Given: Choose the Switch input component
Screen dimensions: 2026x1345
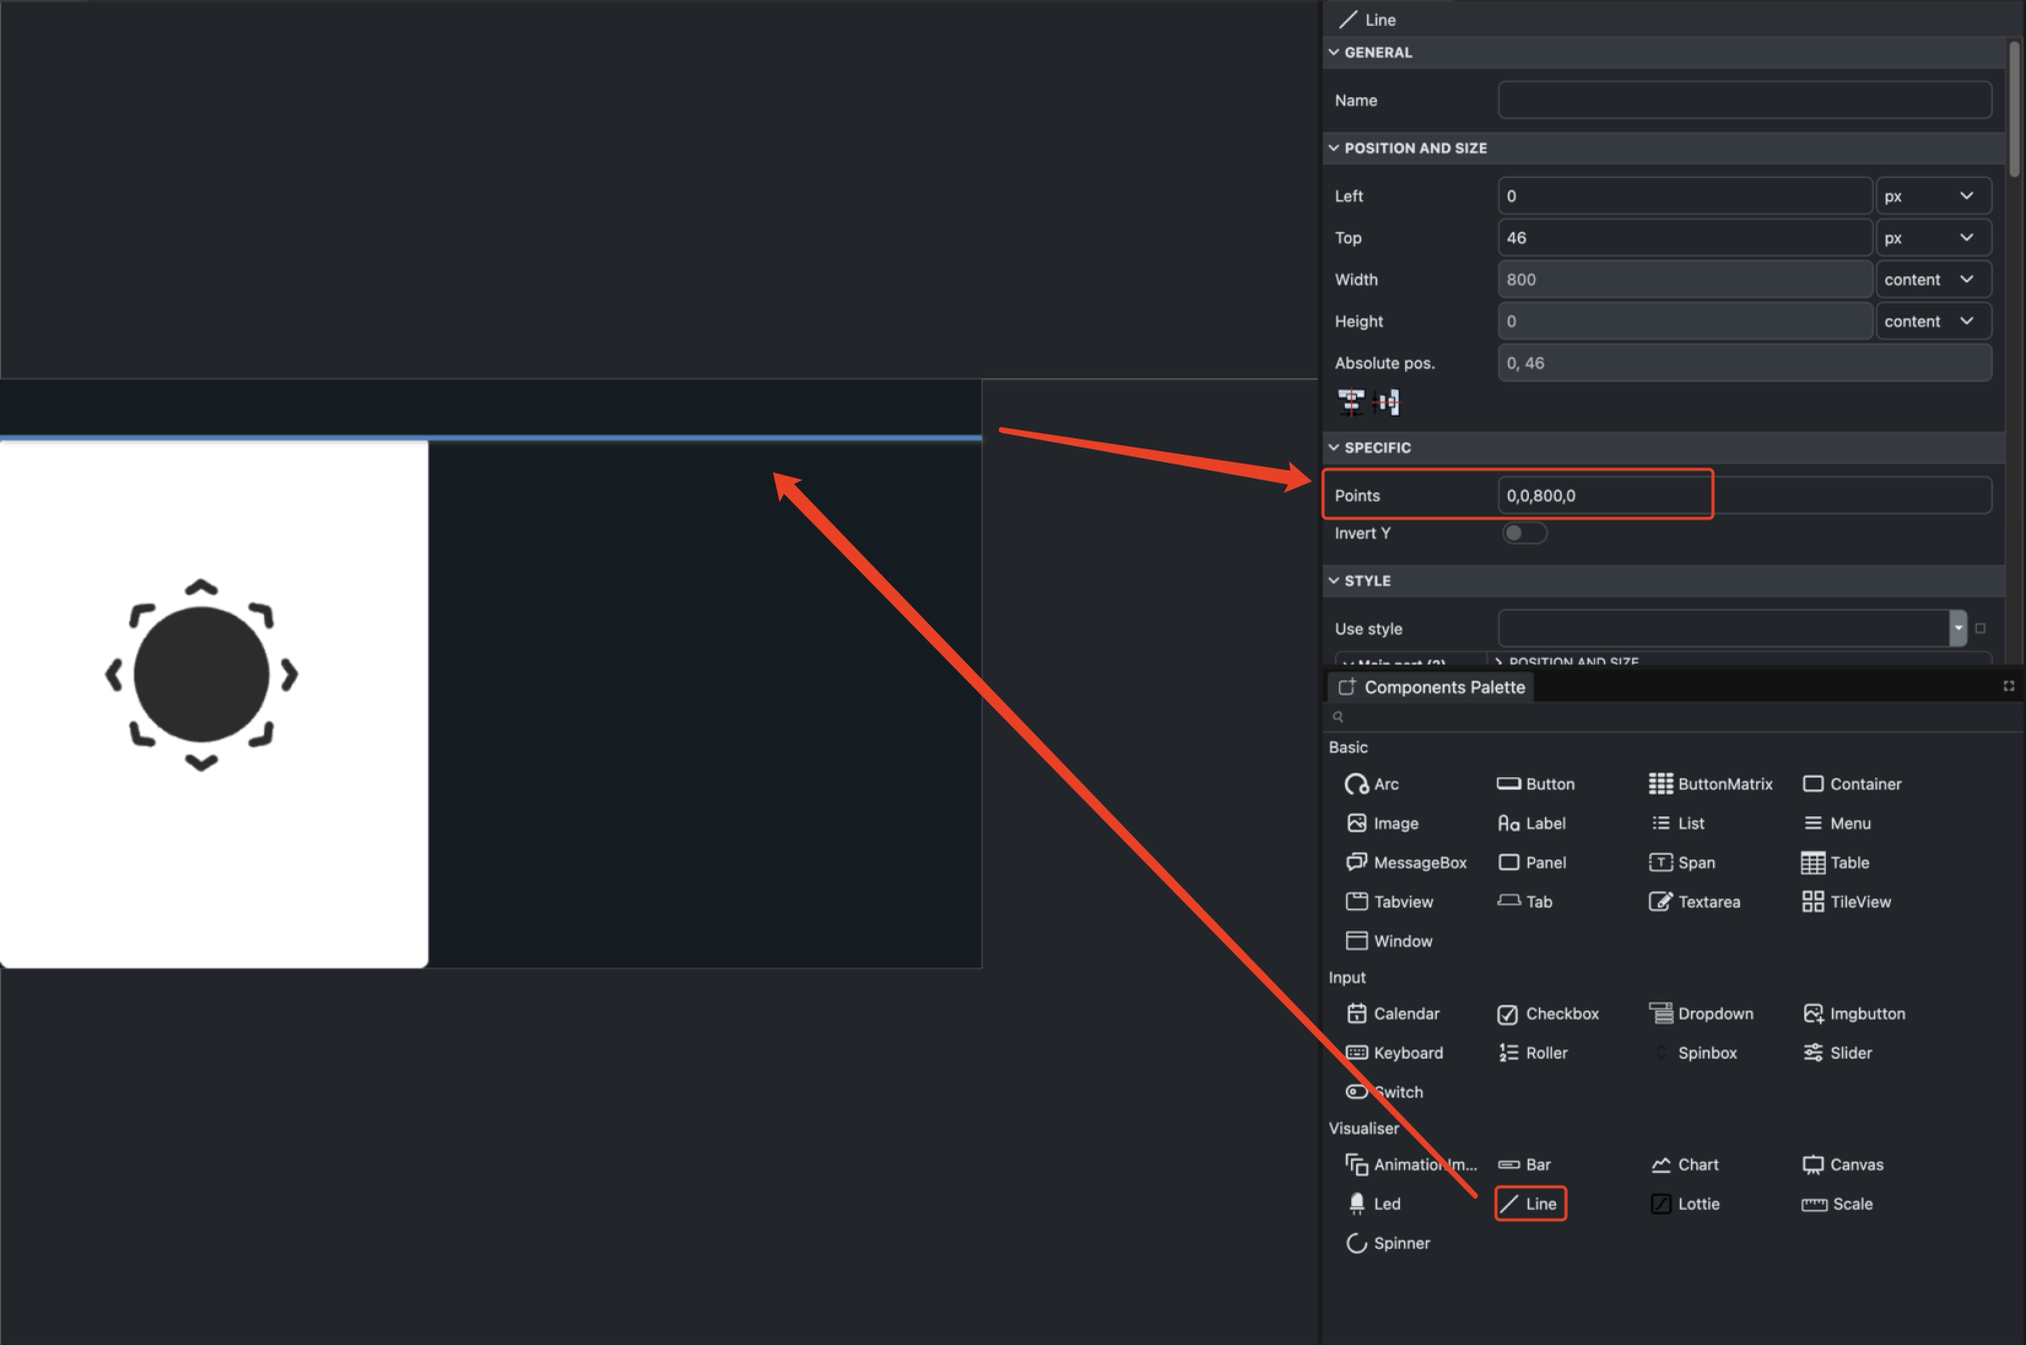Looking at the screenshot, I should tap(1384, 1092).
